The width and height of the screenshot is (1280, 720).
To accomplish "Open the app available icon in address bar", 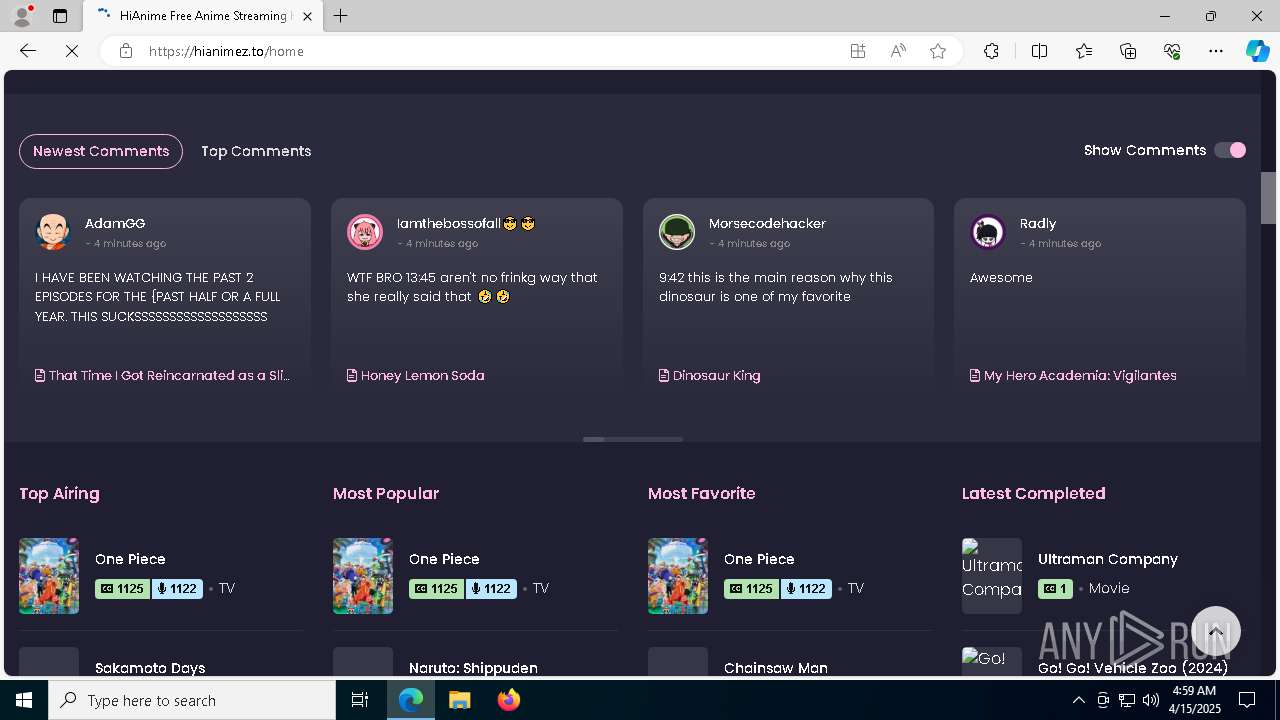I will coord(858,51).
